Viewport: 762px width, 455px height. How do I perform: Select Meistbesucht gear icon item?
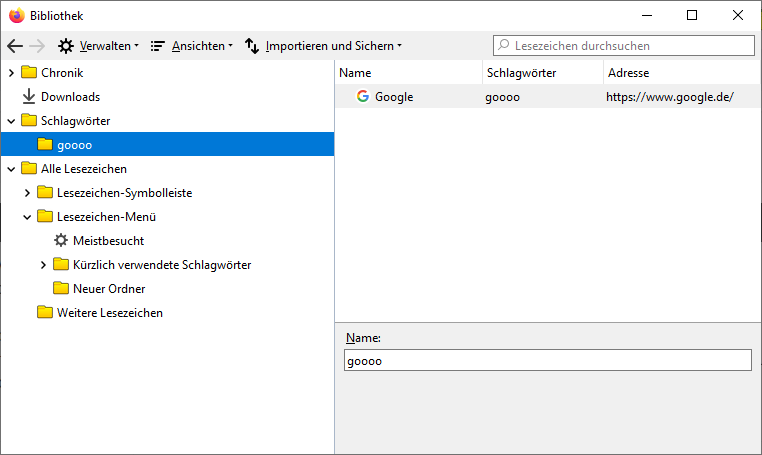tap(61, 241)
